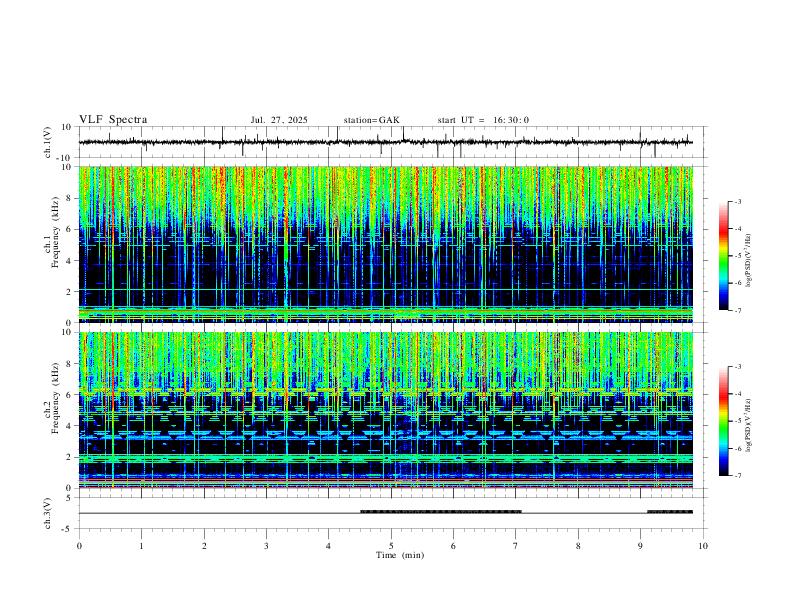Click the "ch.1(V)" vertical axis label
The width and height of the screenshot is (792, 612).
pos(48,142)
